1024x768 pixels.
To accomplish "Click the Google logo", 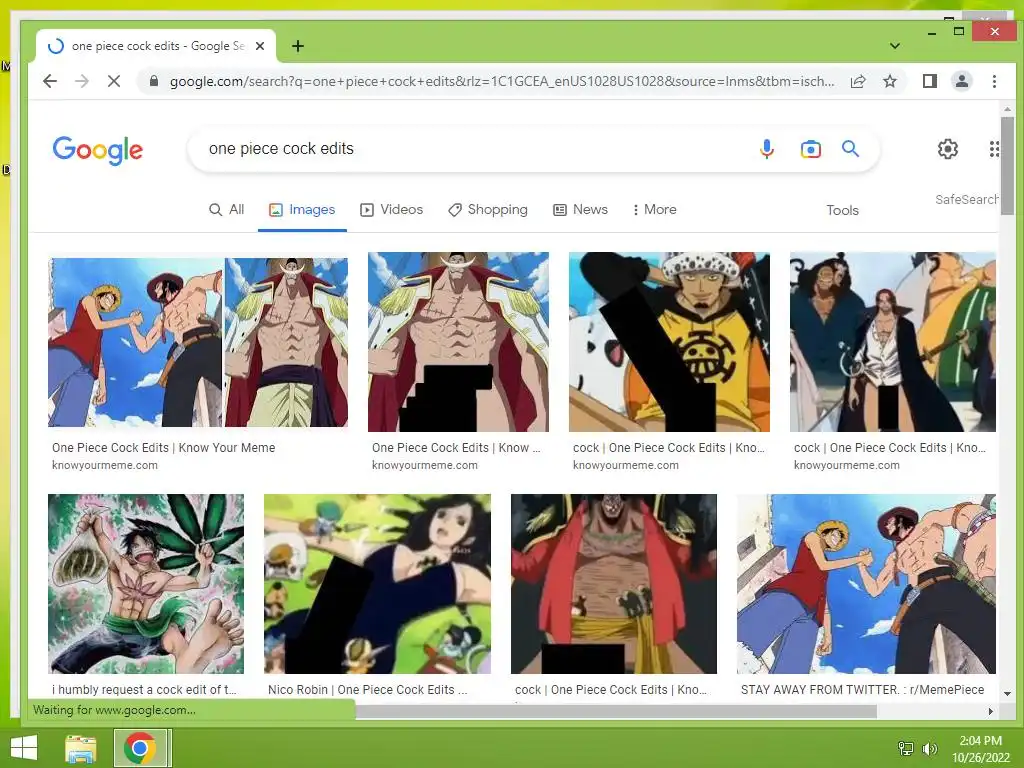I will [97, 150].
